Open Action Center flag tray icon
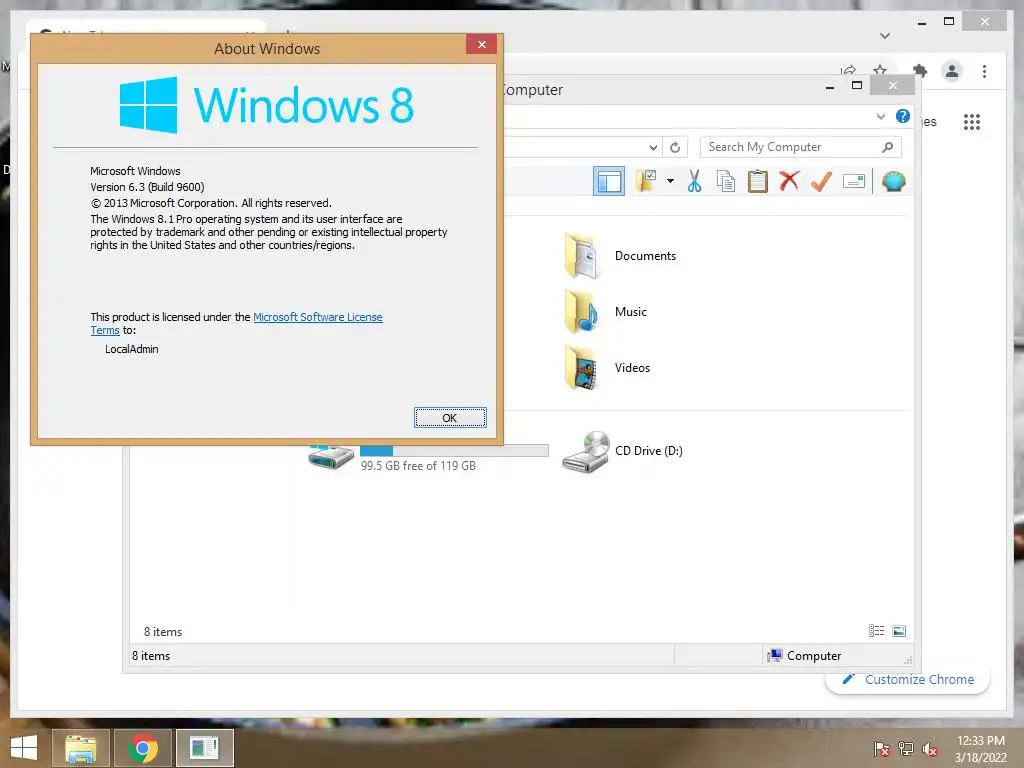1024x768 pixels. 882,749
